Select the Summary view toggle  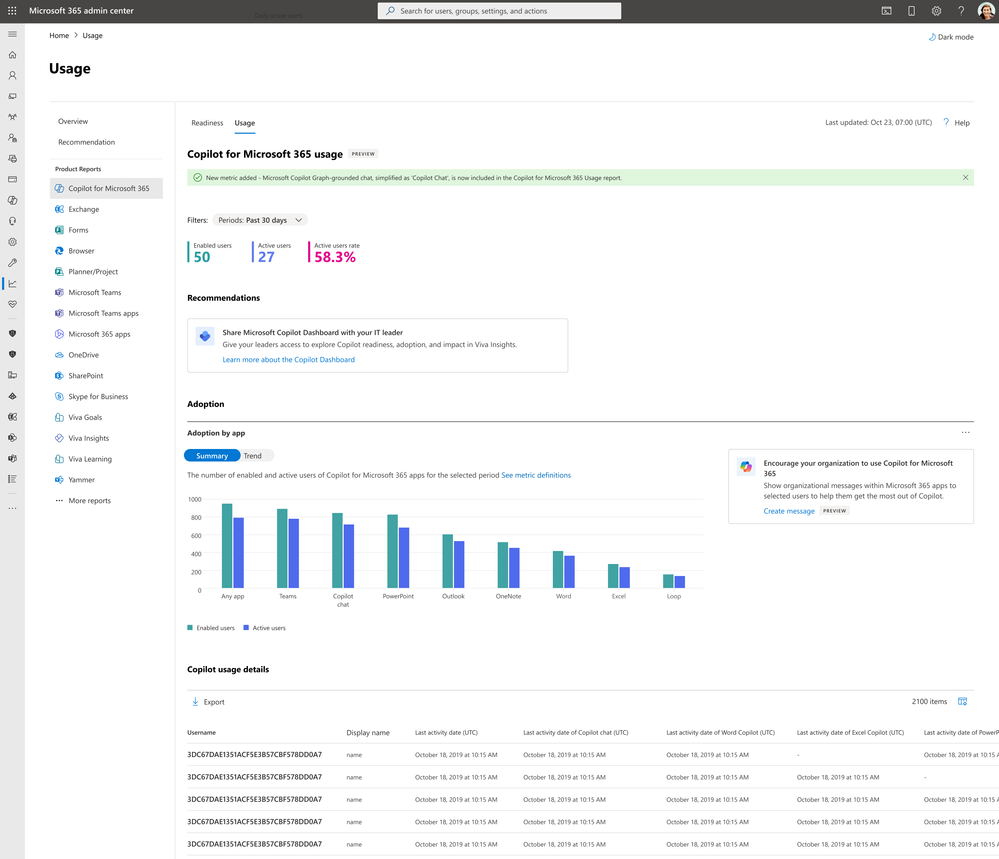click(x=212, y=456)
